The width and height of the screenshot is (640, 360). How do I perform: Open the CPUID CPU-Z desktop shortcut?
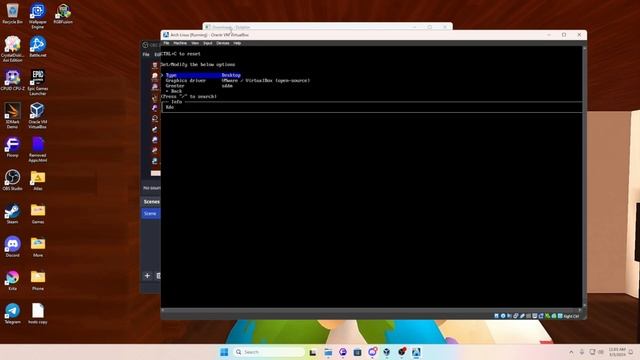tap(12, 80)
